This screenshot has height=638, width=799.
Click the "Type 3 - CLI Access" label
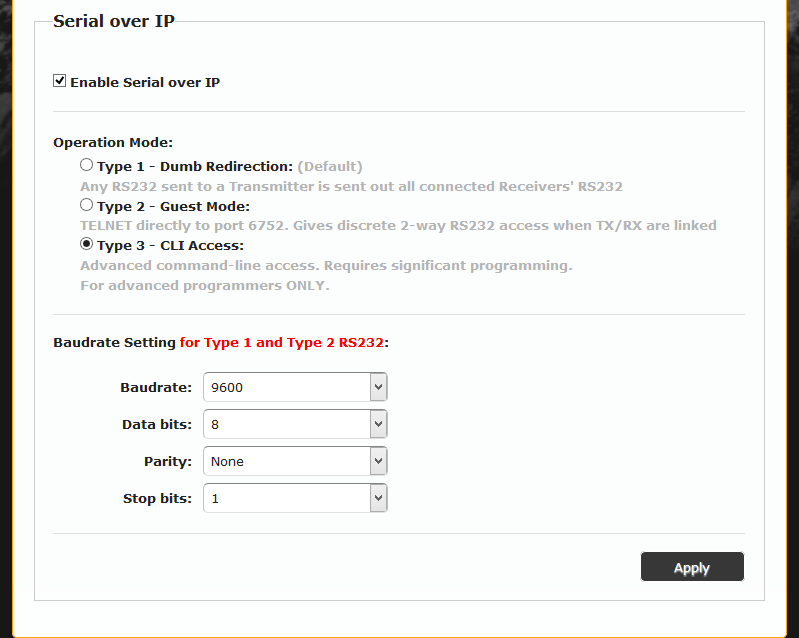coord(170,245)
